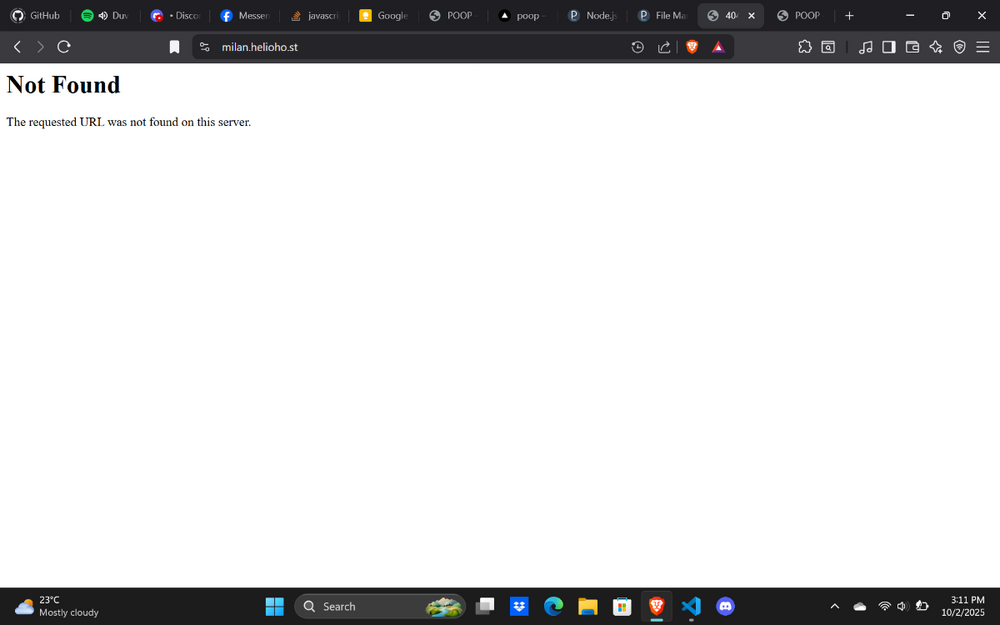Click the milan.helioho.st address bar
Image resolution: width=1000 pixels, height=625 pixels.
(x=400, y=47)
